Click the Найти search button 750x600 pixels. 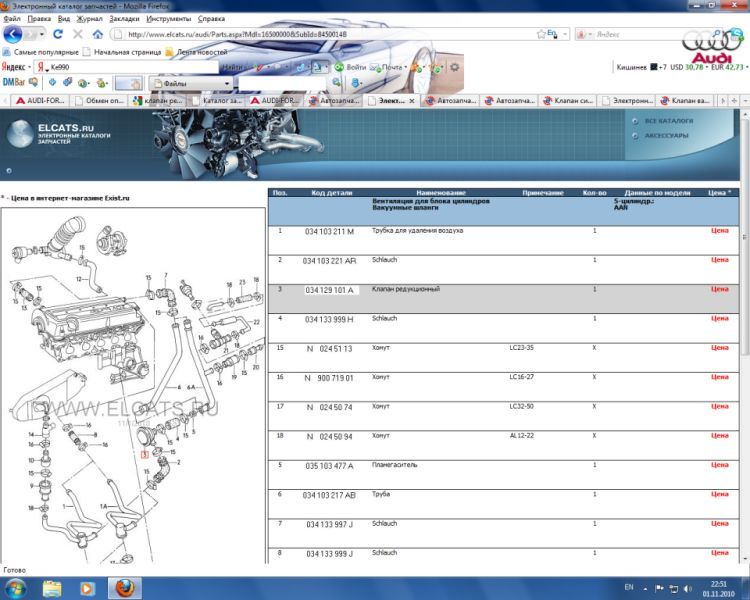232,67
